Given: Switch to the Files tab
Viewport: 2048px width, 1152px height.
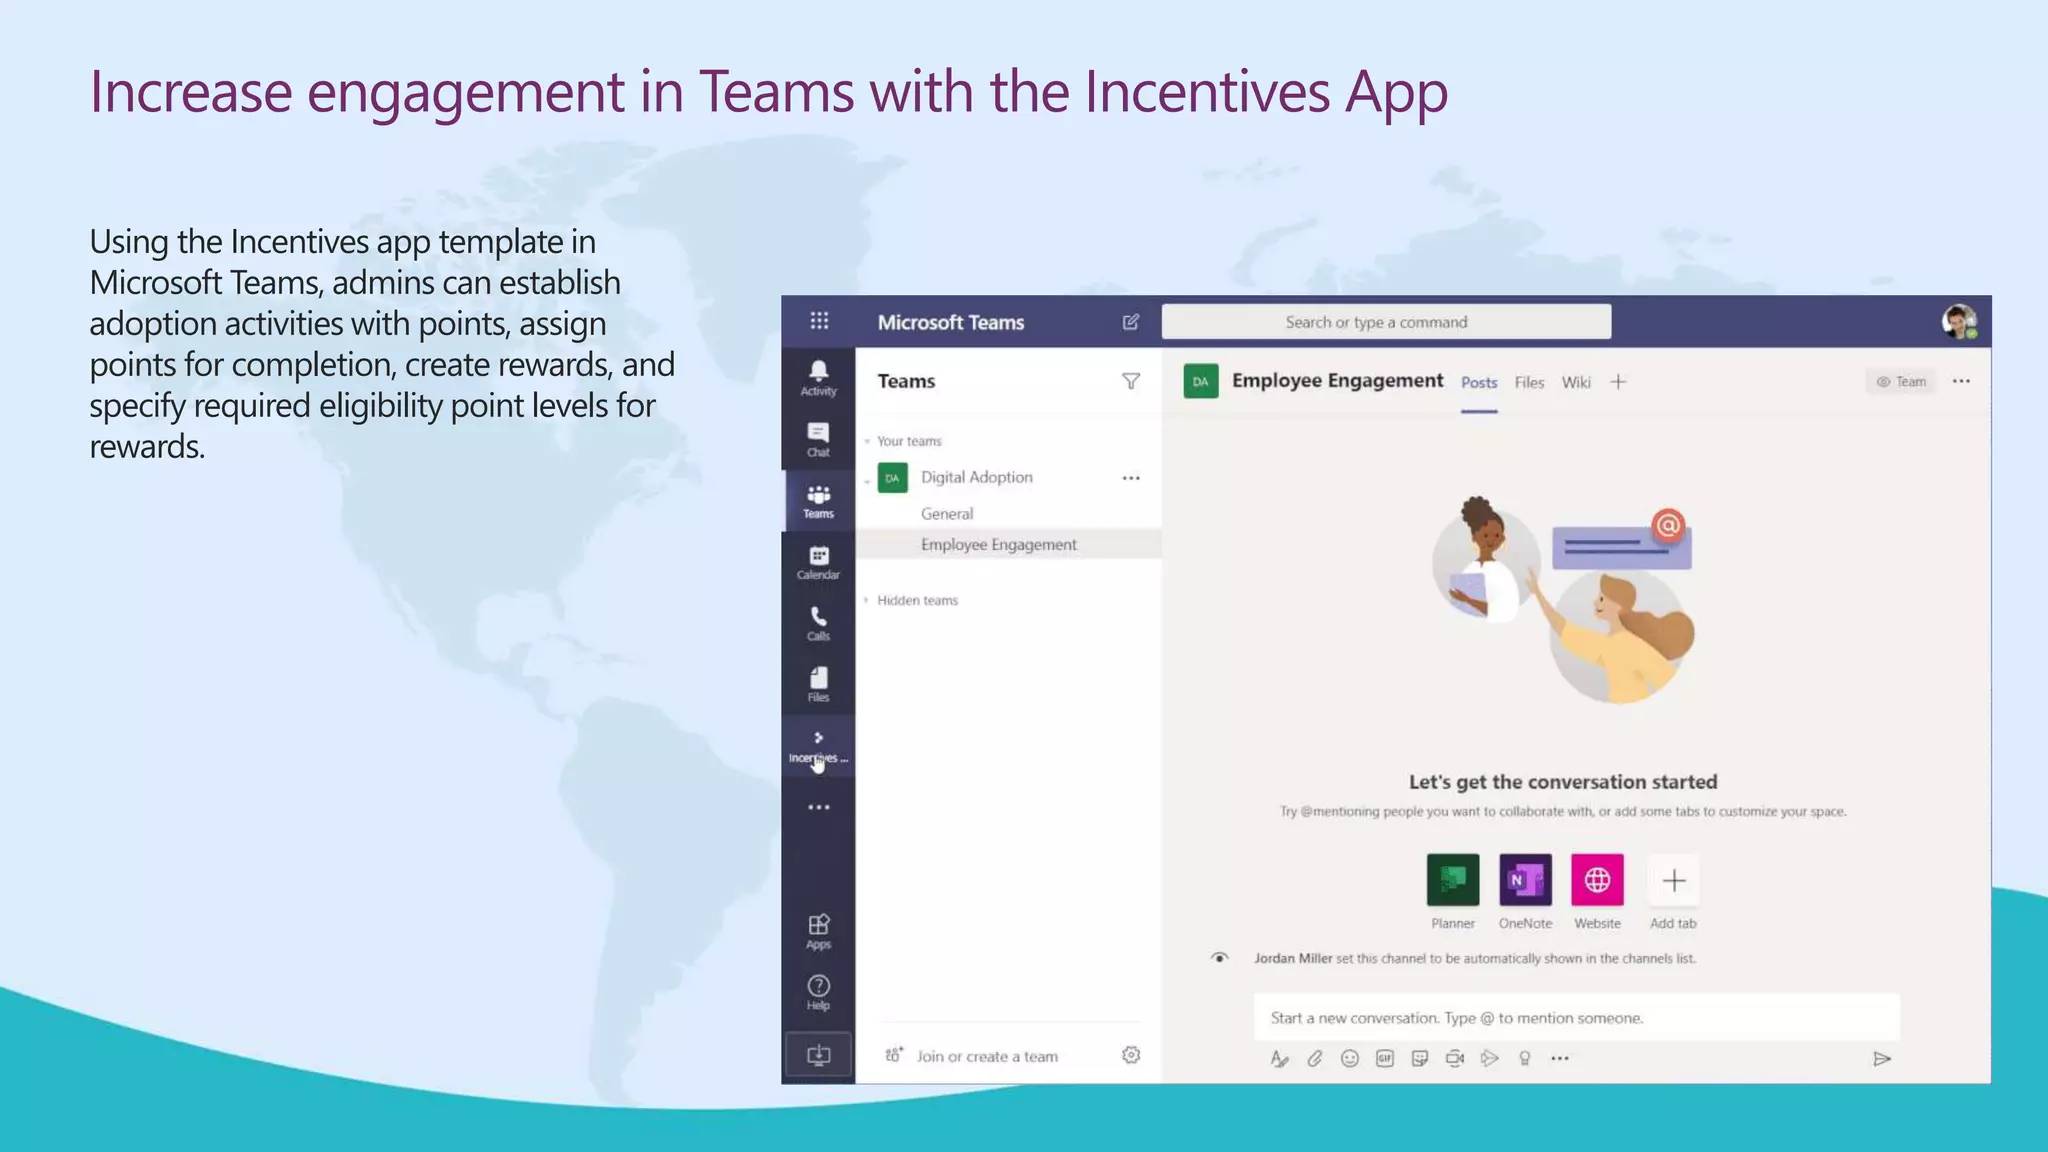Looking at the screenshot, I should point(1529,382).
